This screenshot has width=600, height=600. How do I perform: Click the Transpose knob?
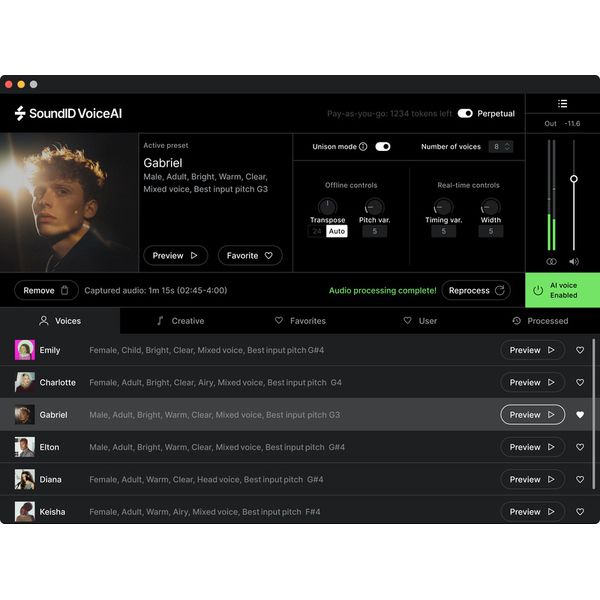tap(327, 207)
